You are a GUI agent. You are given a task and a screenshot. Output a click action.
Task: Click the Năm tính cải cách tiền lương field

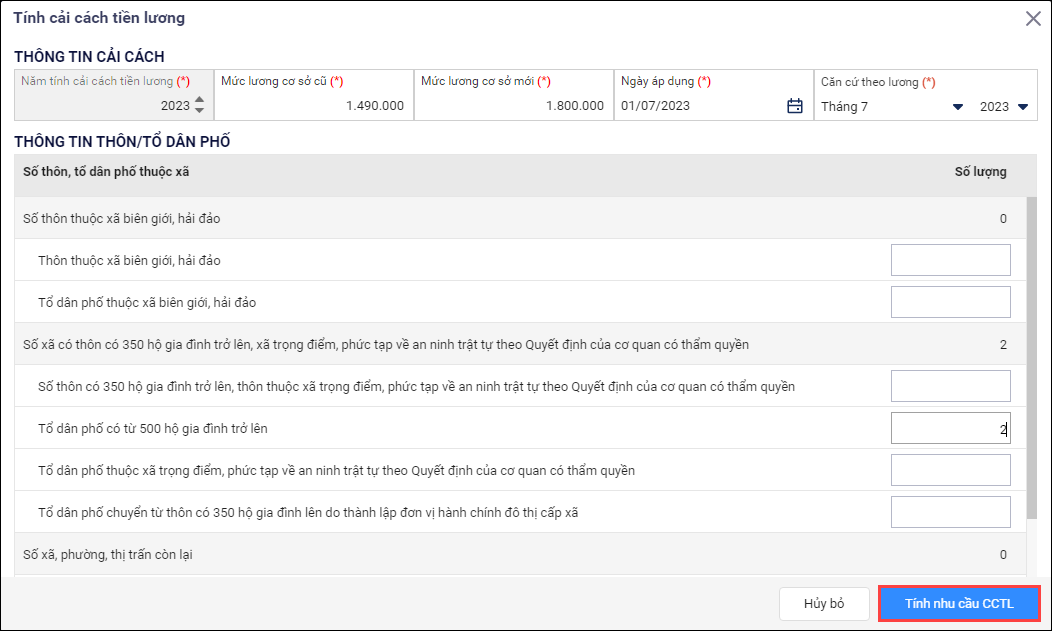click(x=114, y=95)
